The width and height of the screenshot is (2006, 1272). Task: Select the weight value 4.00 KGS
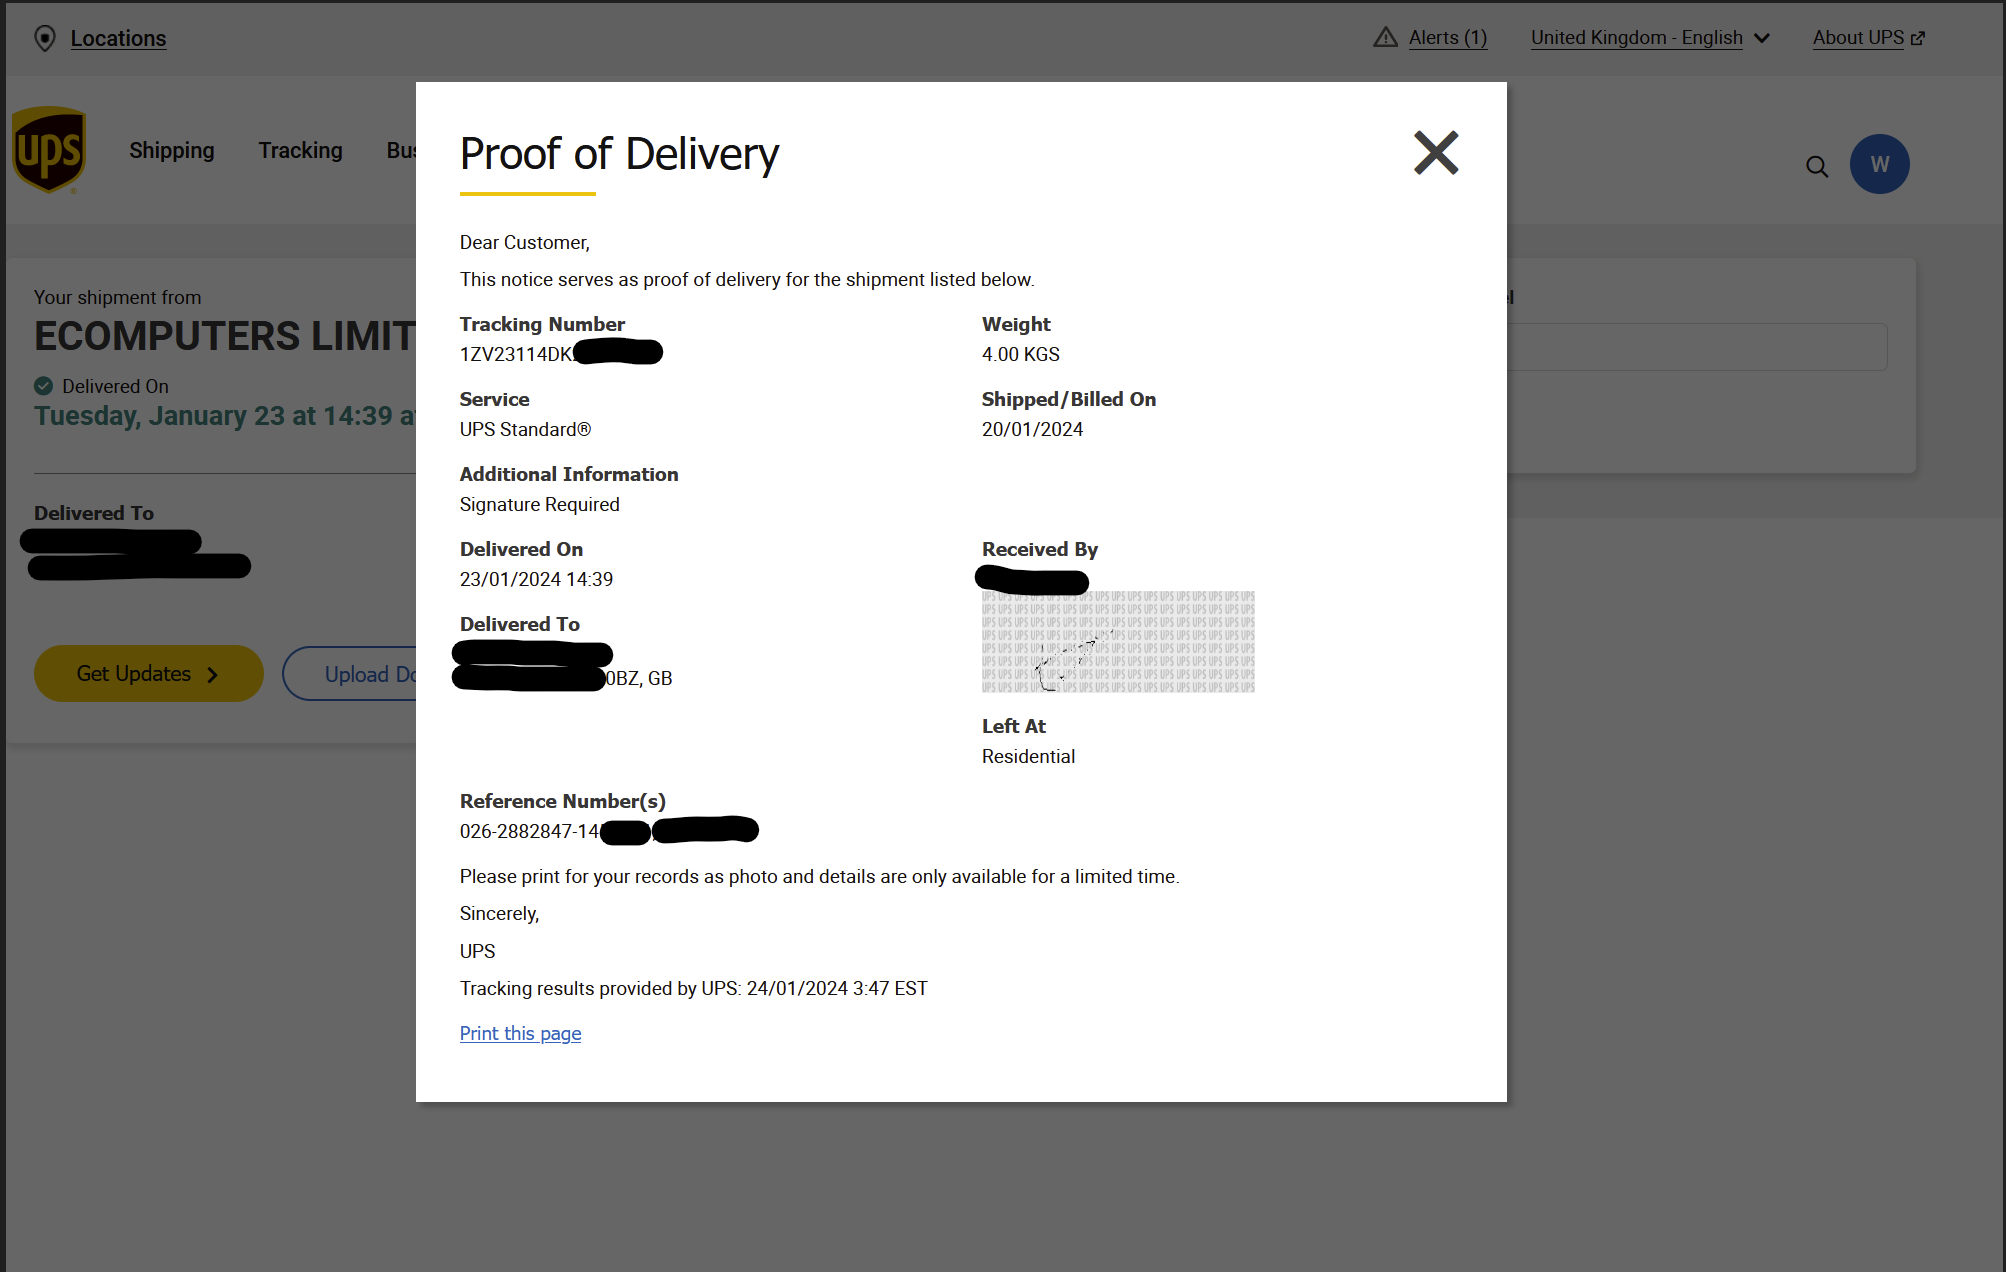pyautogui.click(x=1020, y=354)
